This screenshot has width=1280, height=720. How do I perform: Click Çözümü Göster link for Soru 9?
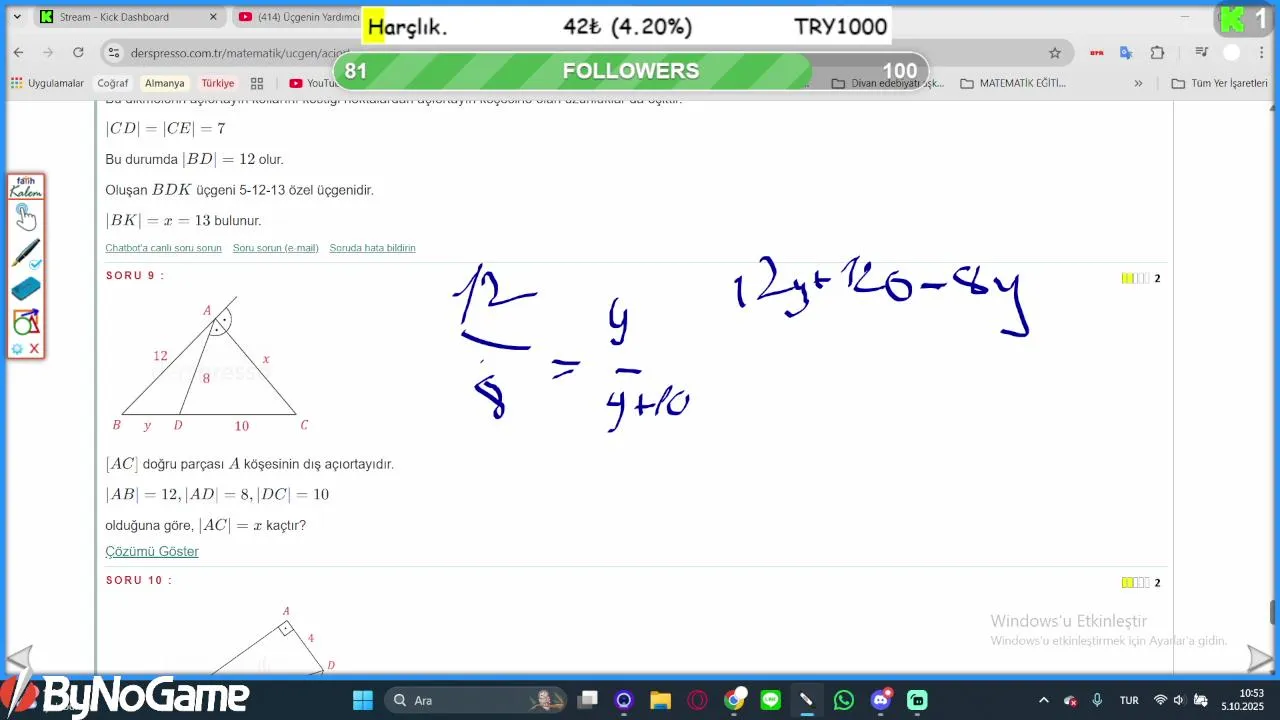coord(152,552)
